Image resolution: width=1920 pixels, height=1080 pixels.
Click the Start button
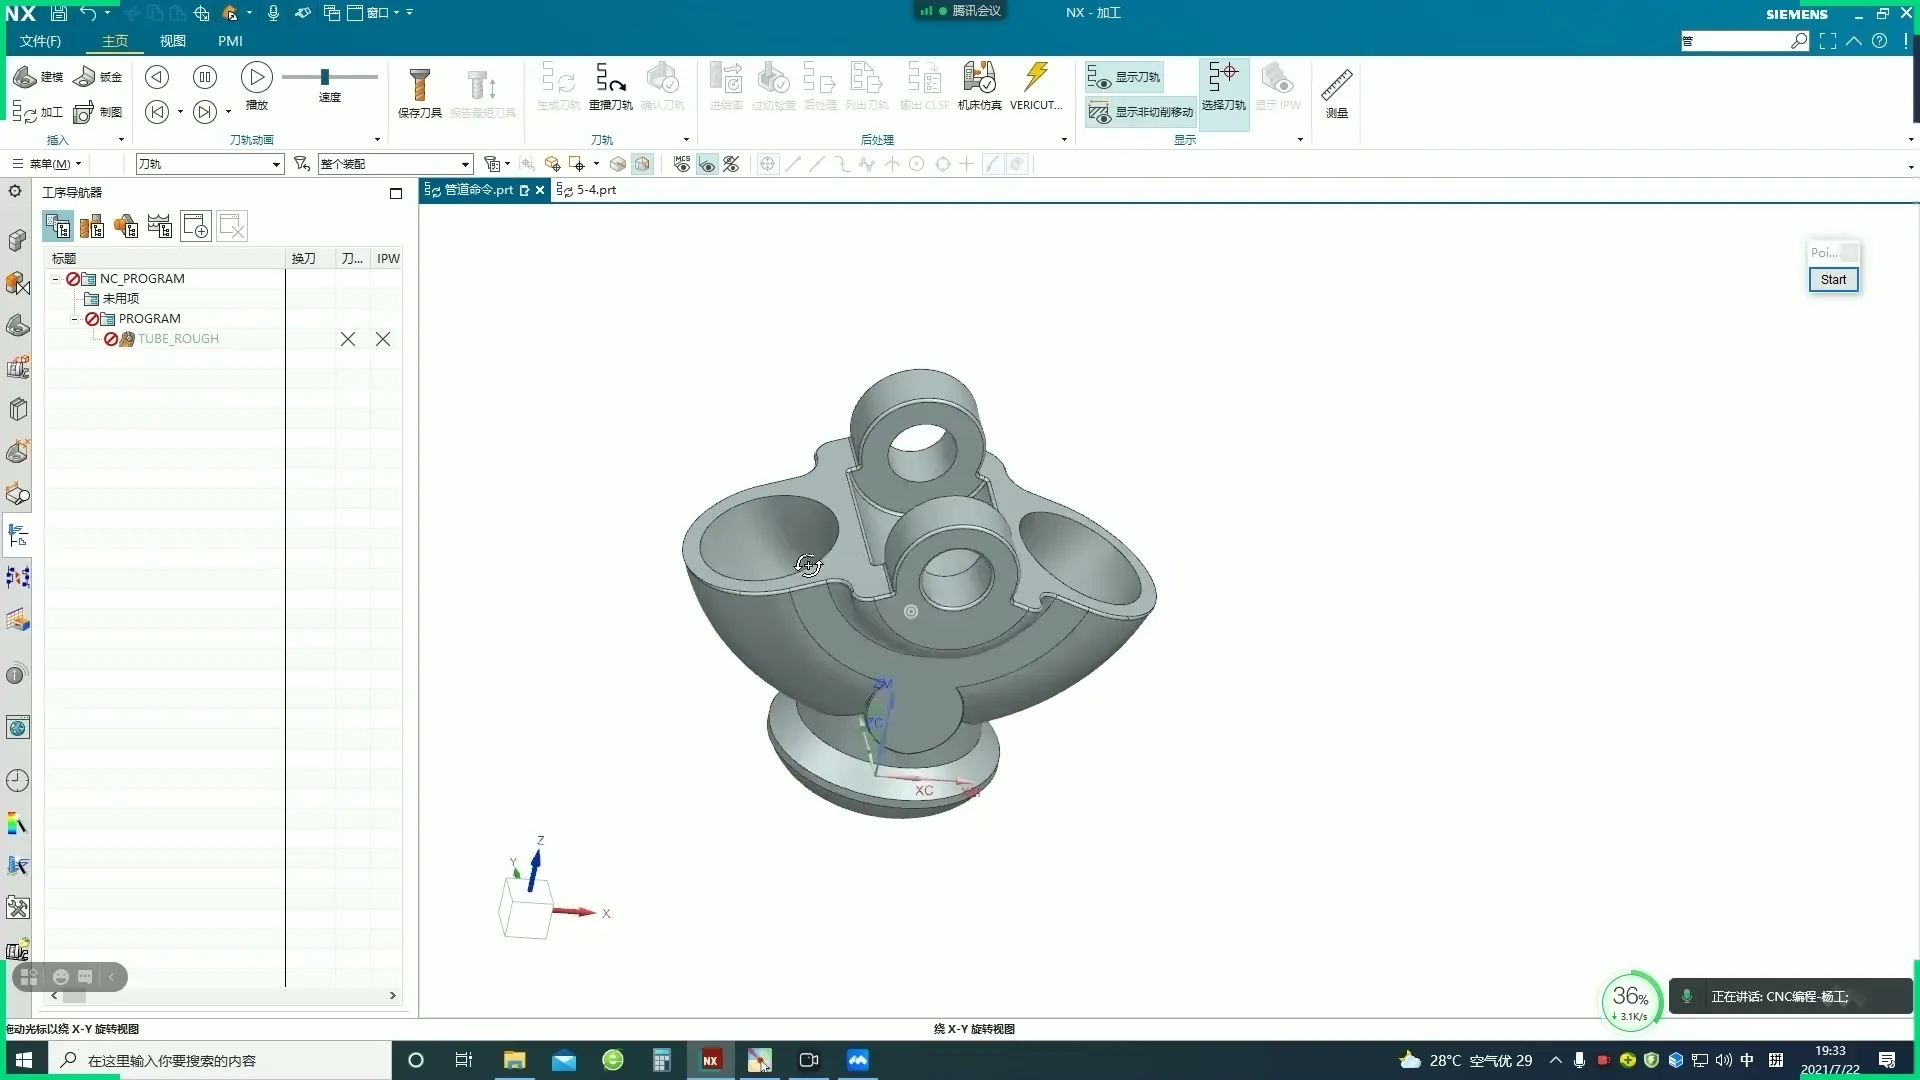pos(1832,280)
